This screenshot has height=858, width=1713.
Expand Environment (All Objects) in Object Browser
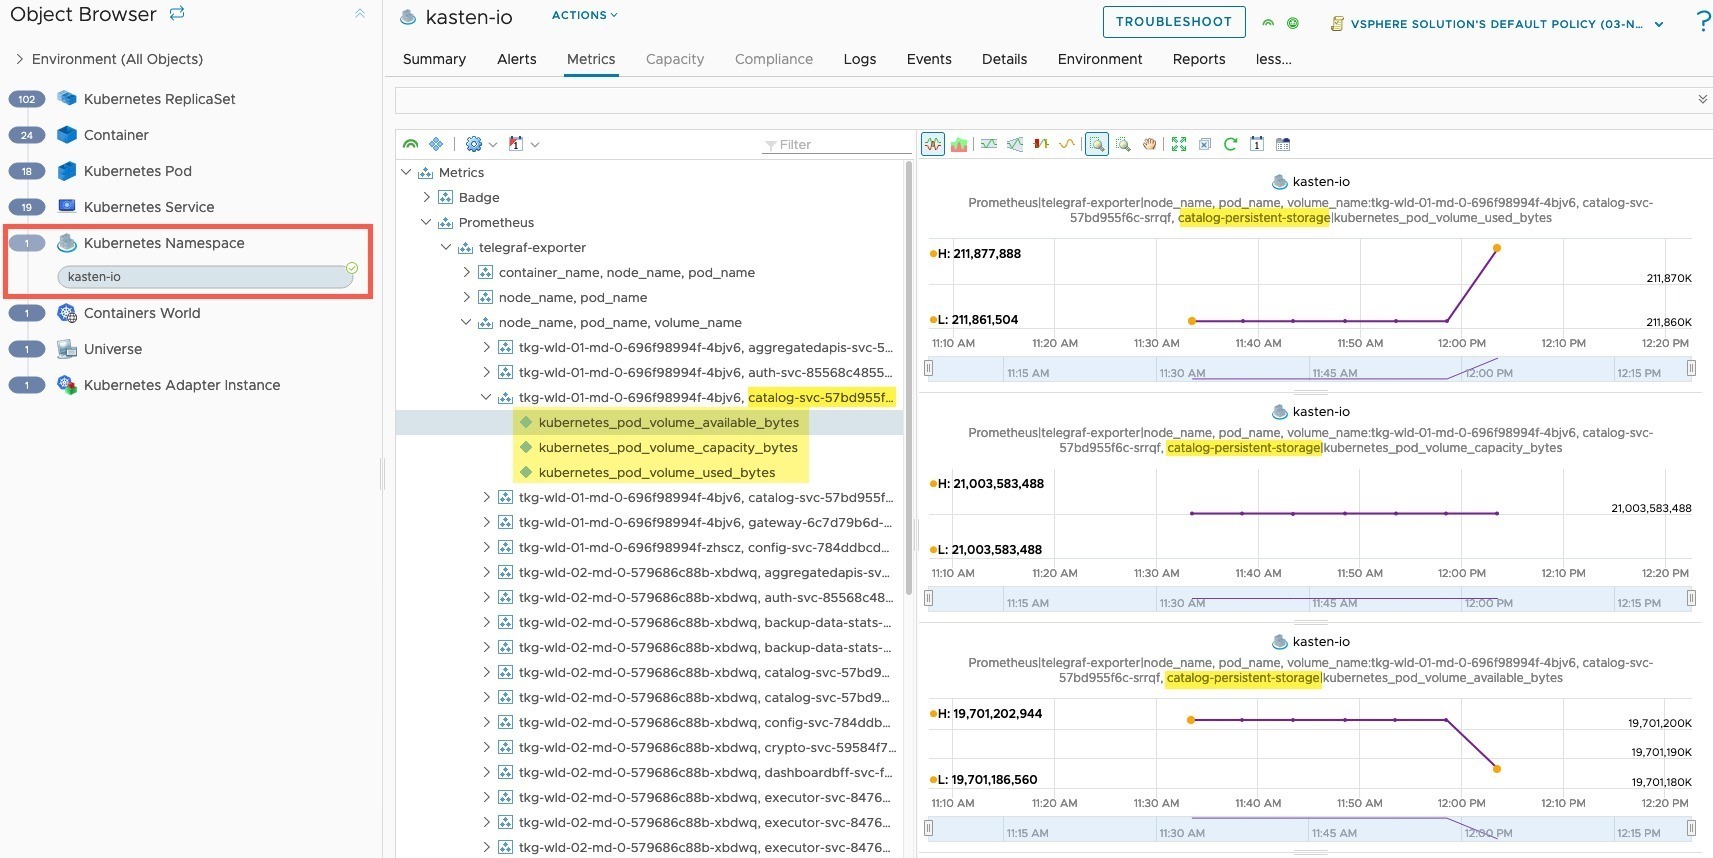pos(19,59)
